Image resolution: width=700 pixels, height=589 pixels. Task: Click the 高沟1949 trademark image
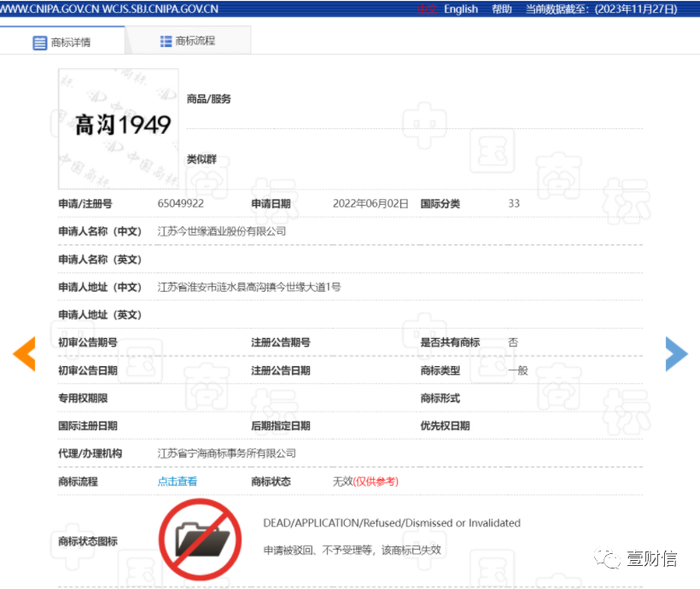pyautogui.click(x=118, y=129)
